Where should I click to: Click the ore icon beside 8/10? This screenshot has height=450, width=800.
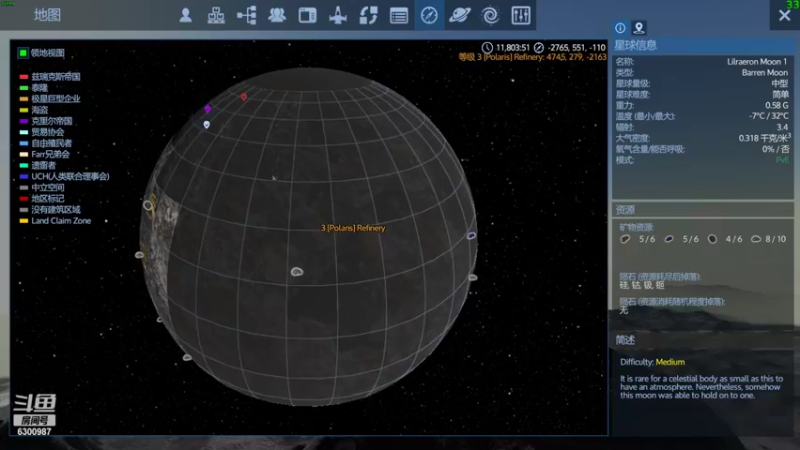(x=756, y=239)
